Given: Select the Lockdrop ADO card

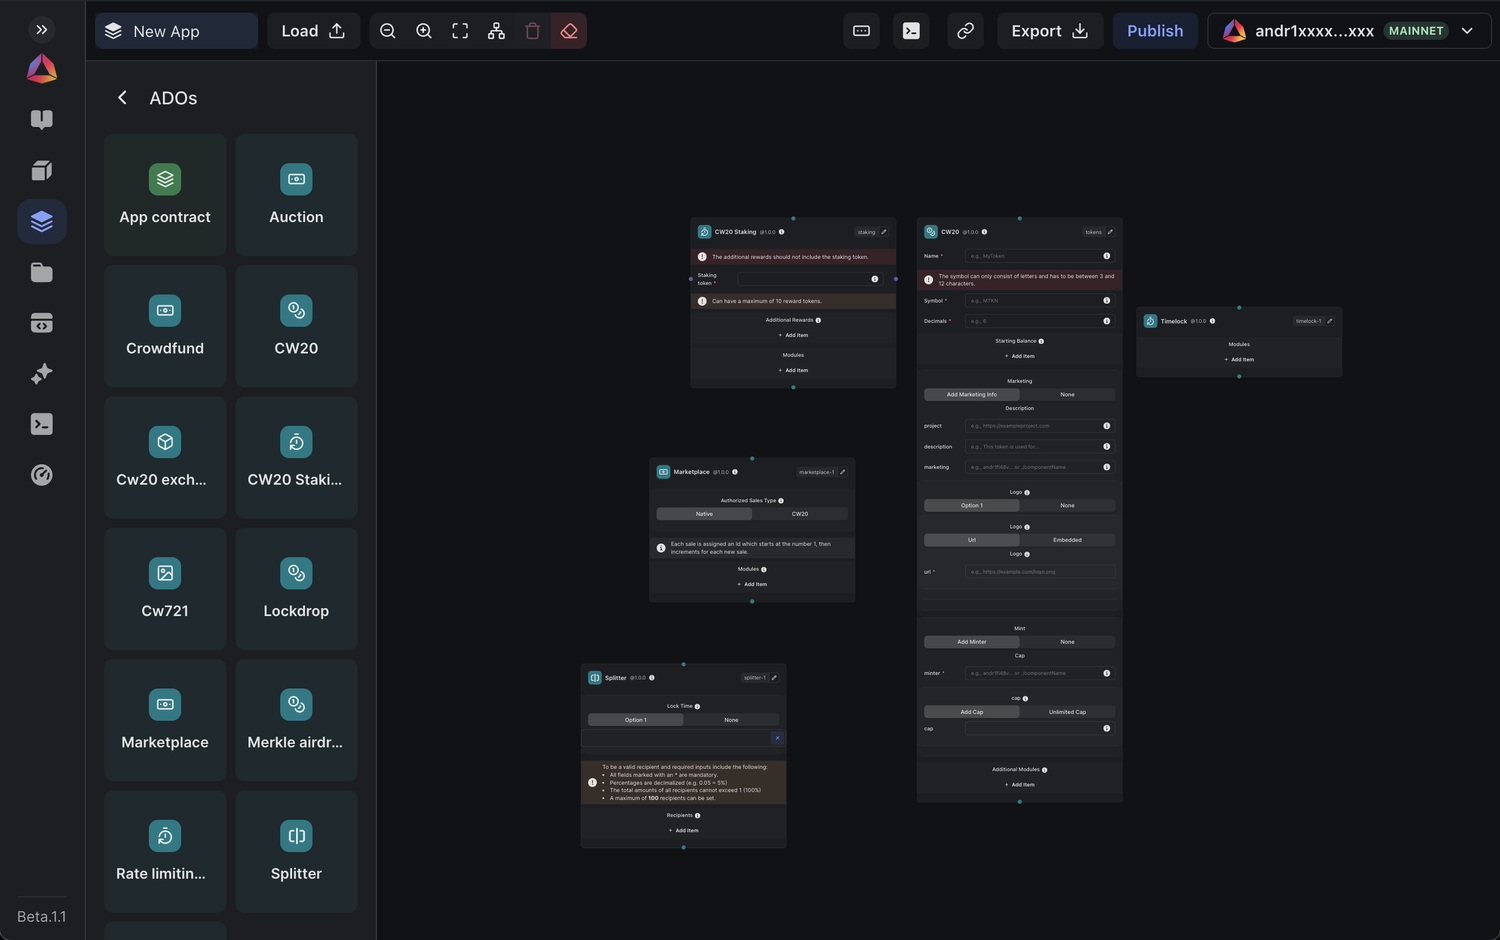Looking at the screenshot, I should [x=296, y=589].
